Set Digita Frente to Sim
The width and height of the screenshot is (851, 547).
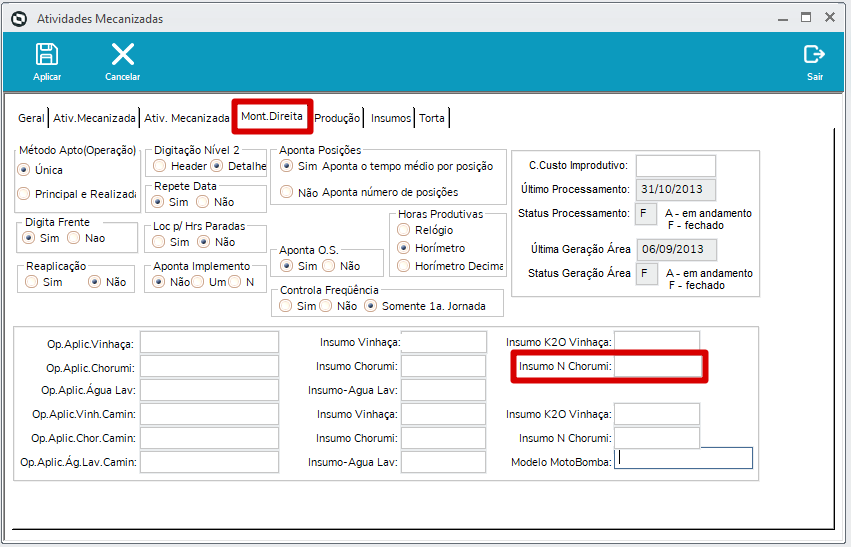pyautogui.click(x=28, y=238)
